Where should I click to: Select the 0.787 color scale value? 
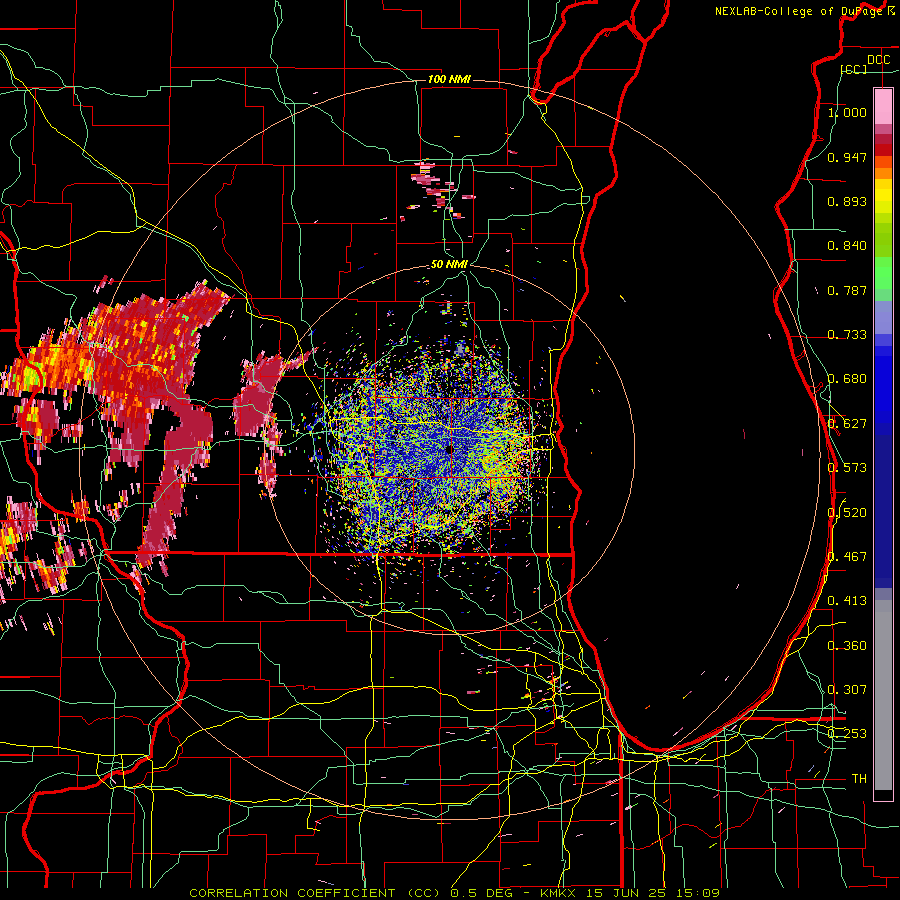point(847,290)
